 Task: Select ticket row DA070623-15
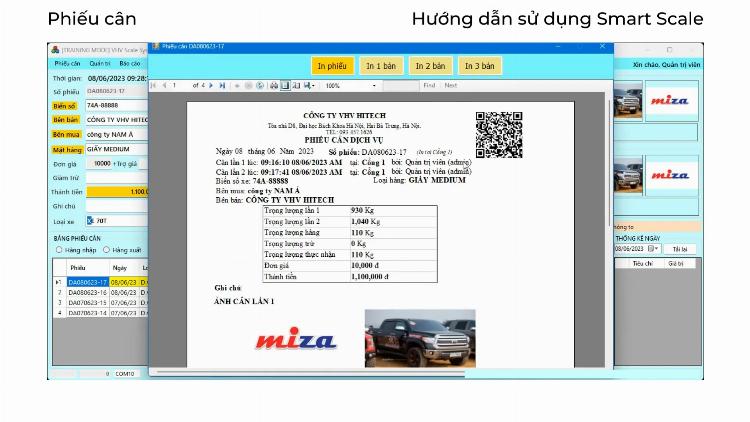tap(100, 302)
